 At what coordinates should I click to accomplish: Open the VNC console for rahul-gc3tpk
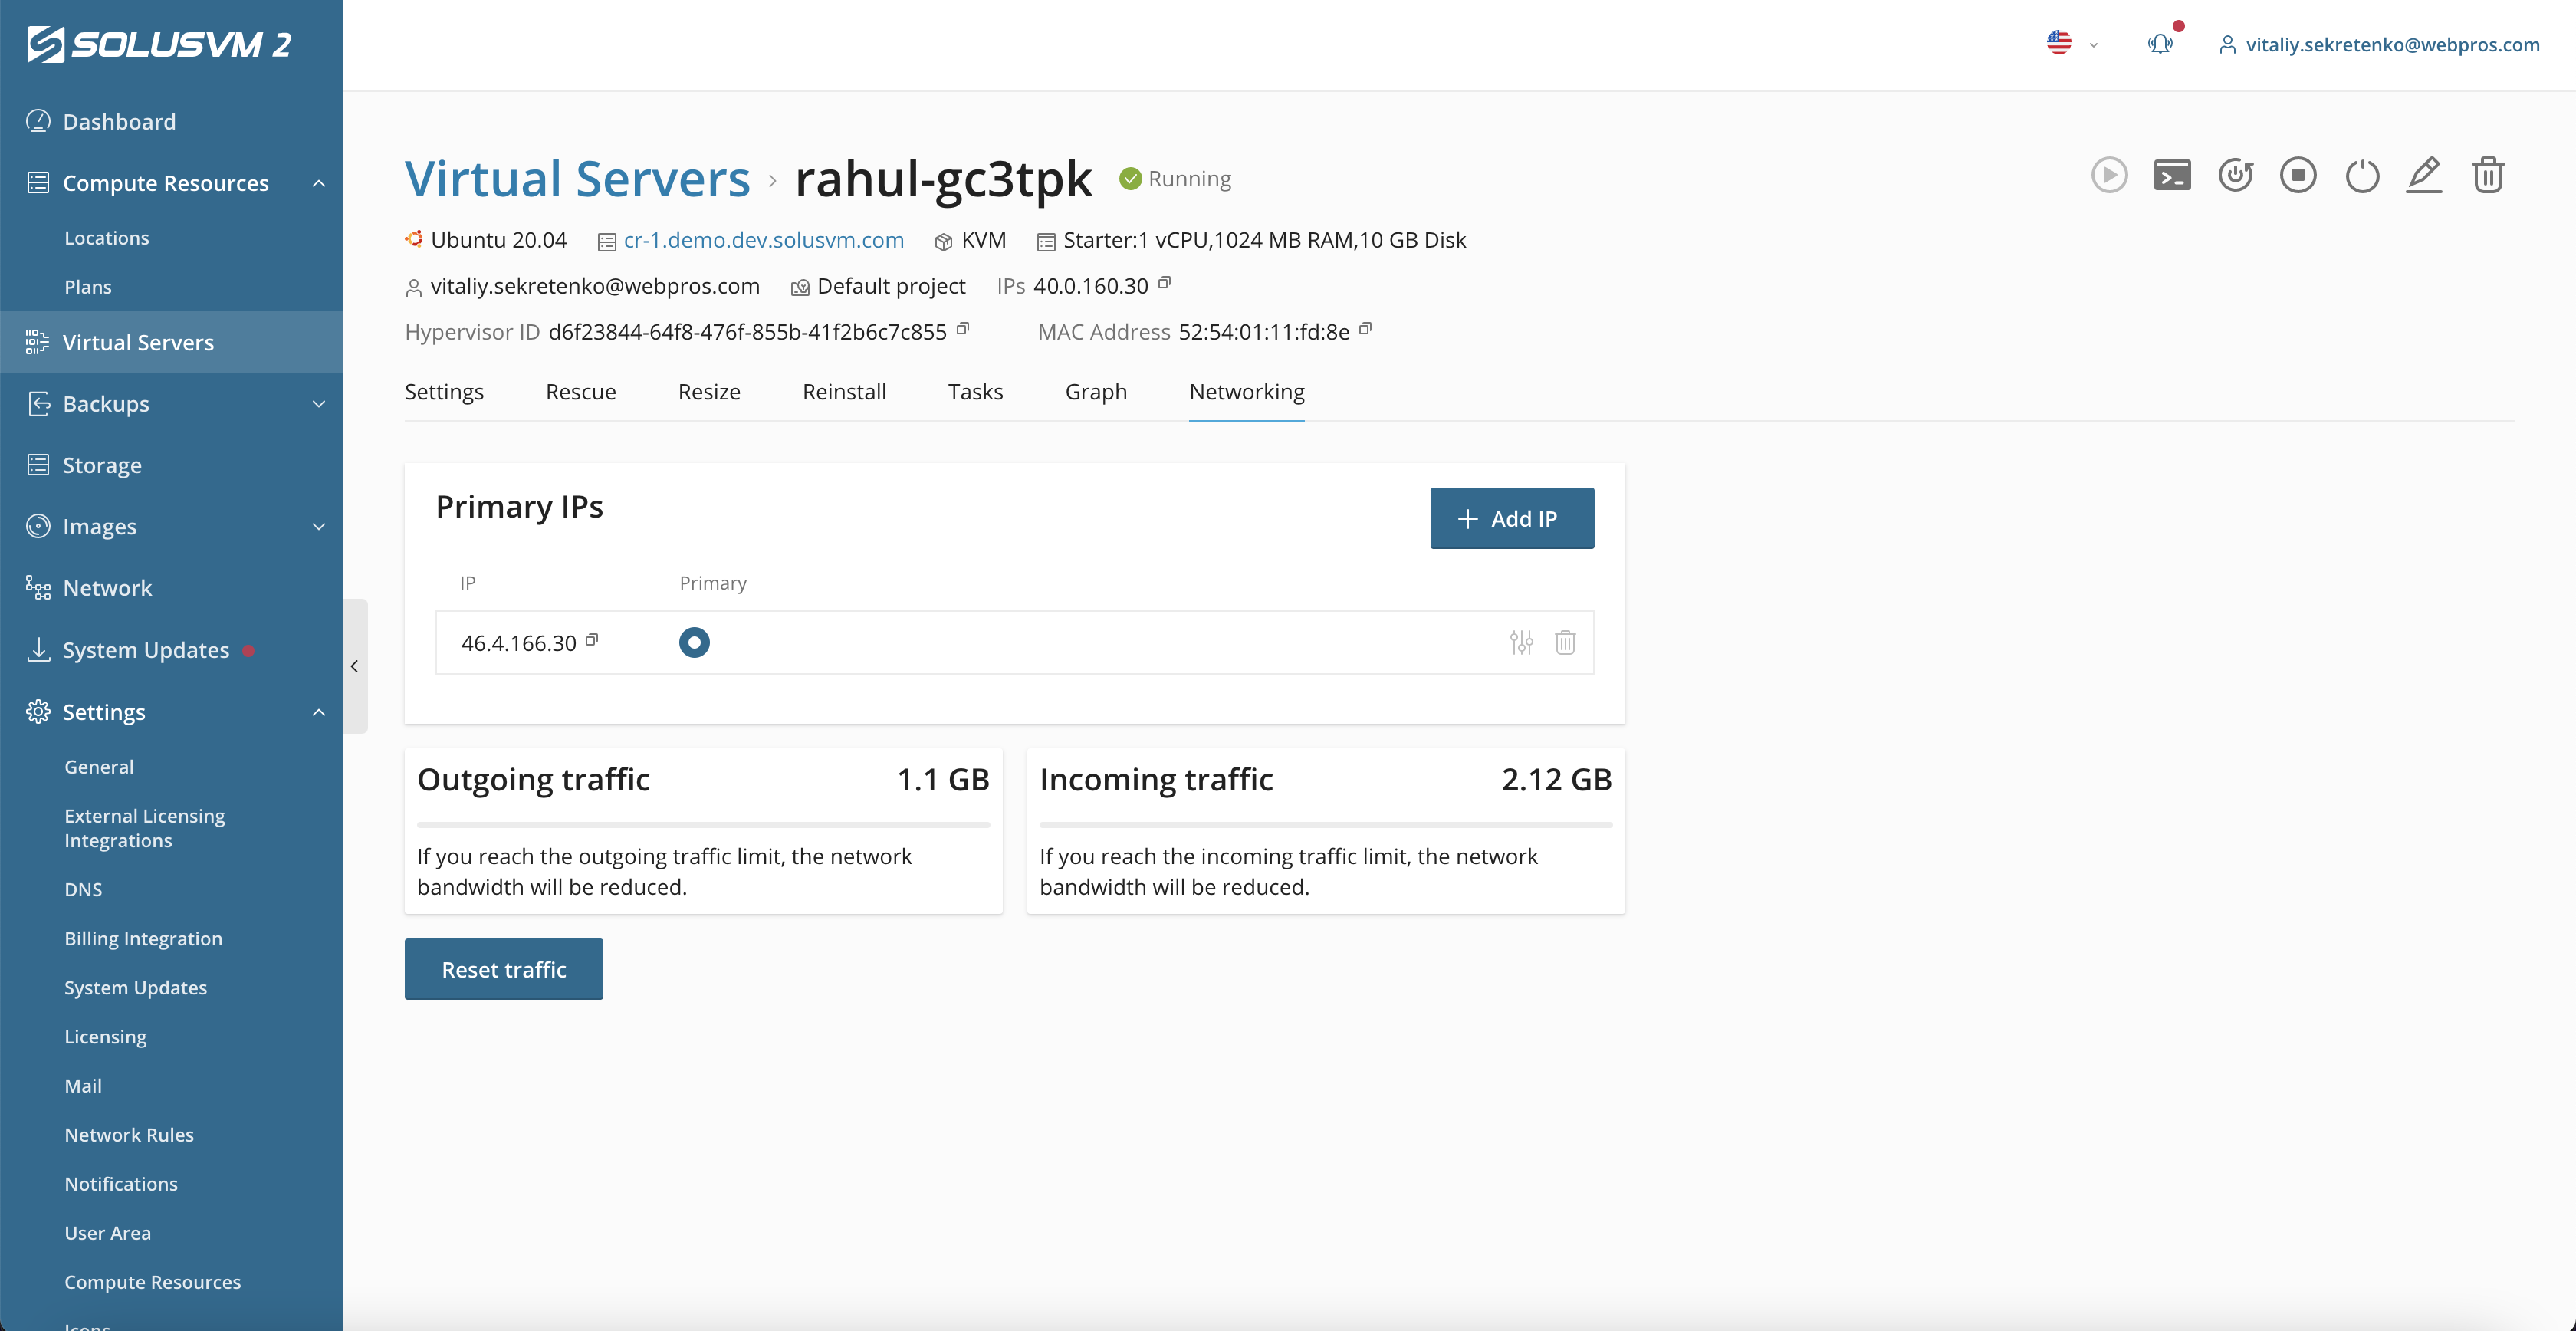(x=2172, y=175)
